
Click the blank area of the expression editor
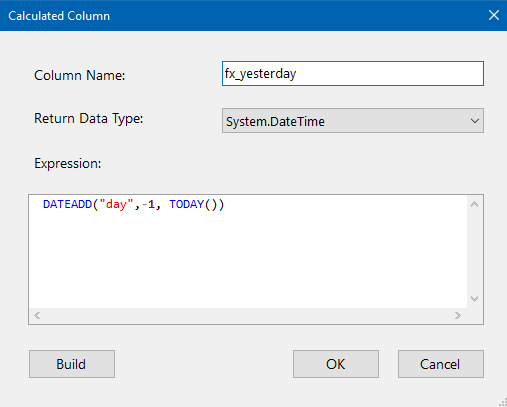coord(248,260)
